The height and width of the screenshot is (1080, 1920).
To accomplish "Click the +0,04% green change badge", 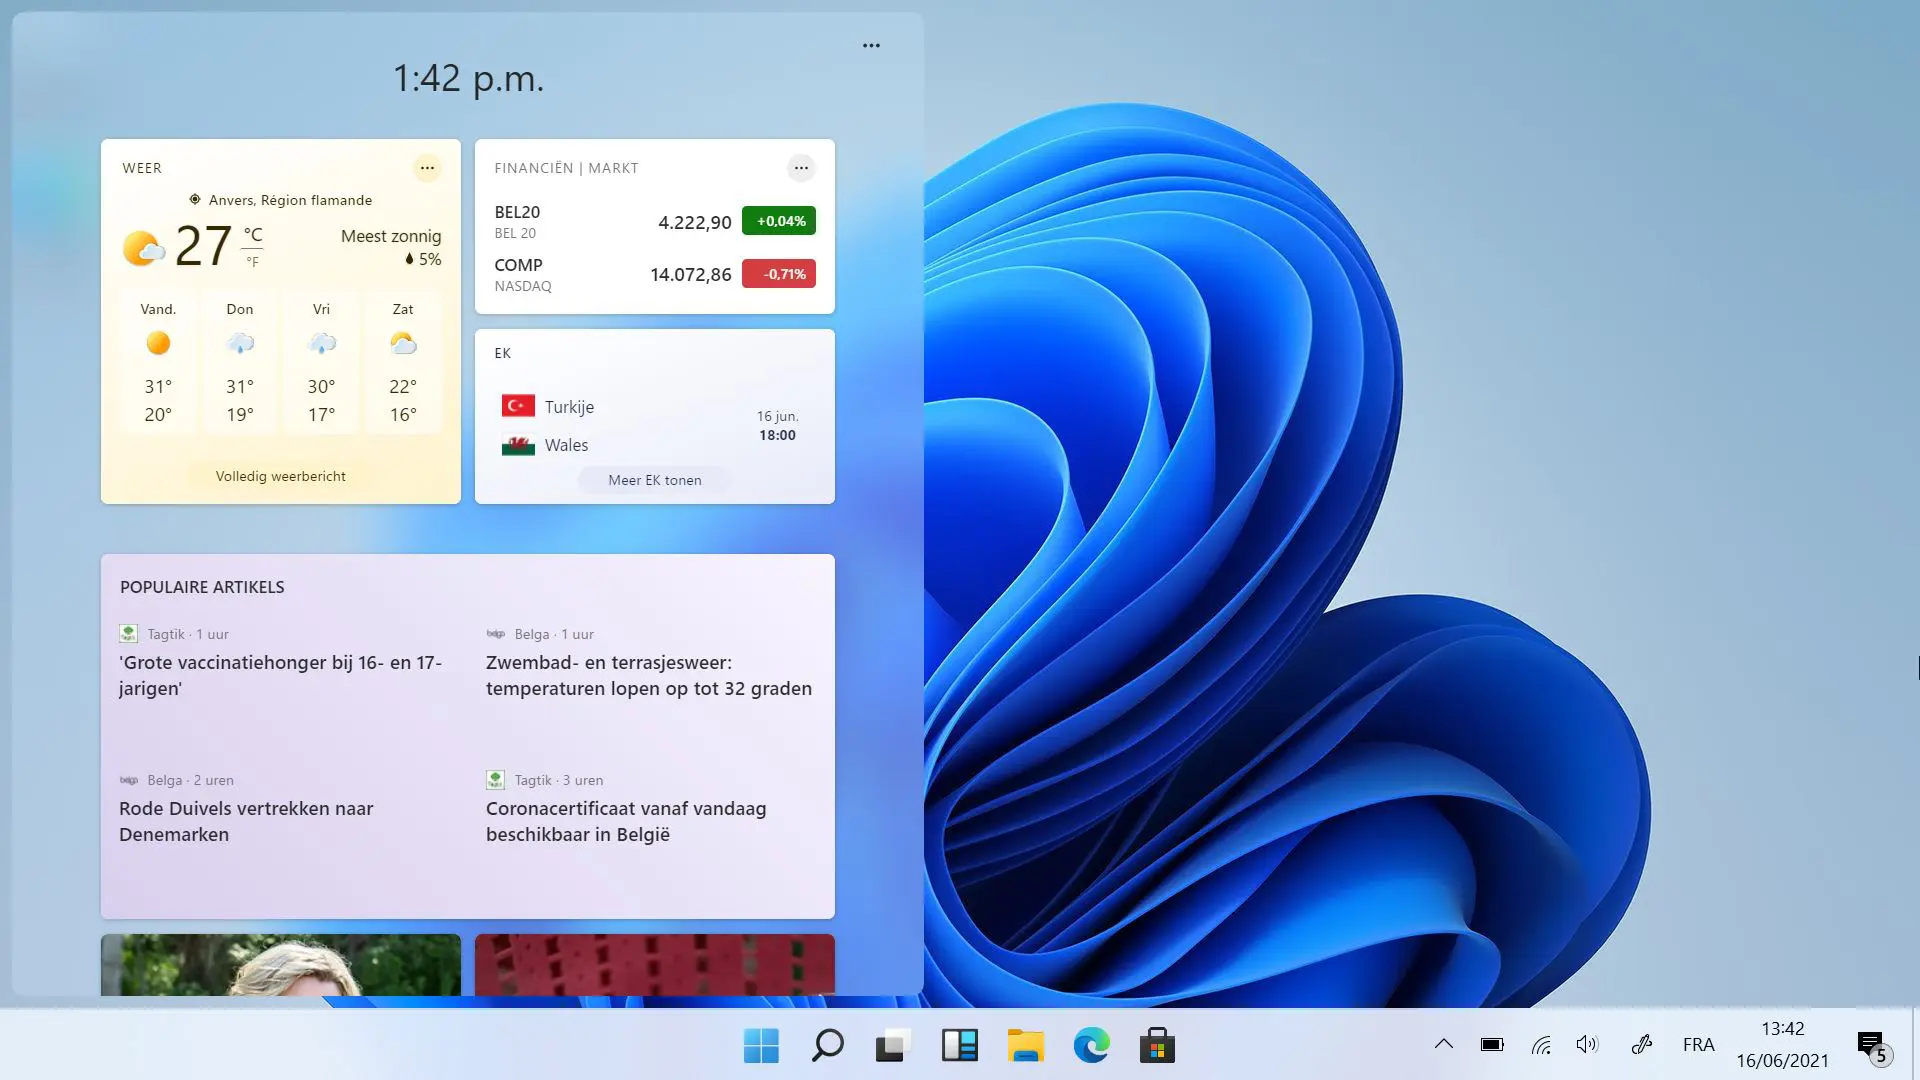I will coord(779,221).
